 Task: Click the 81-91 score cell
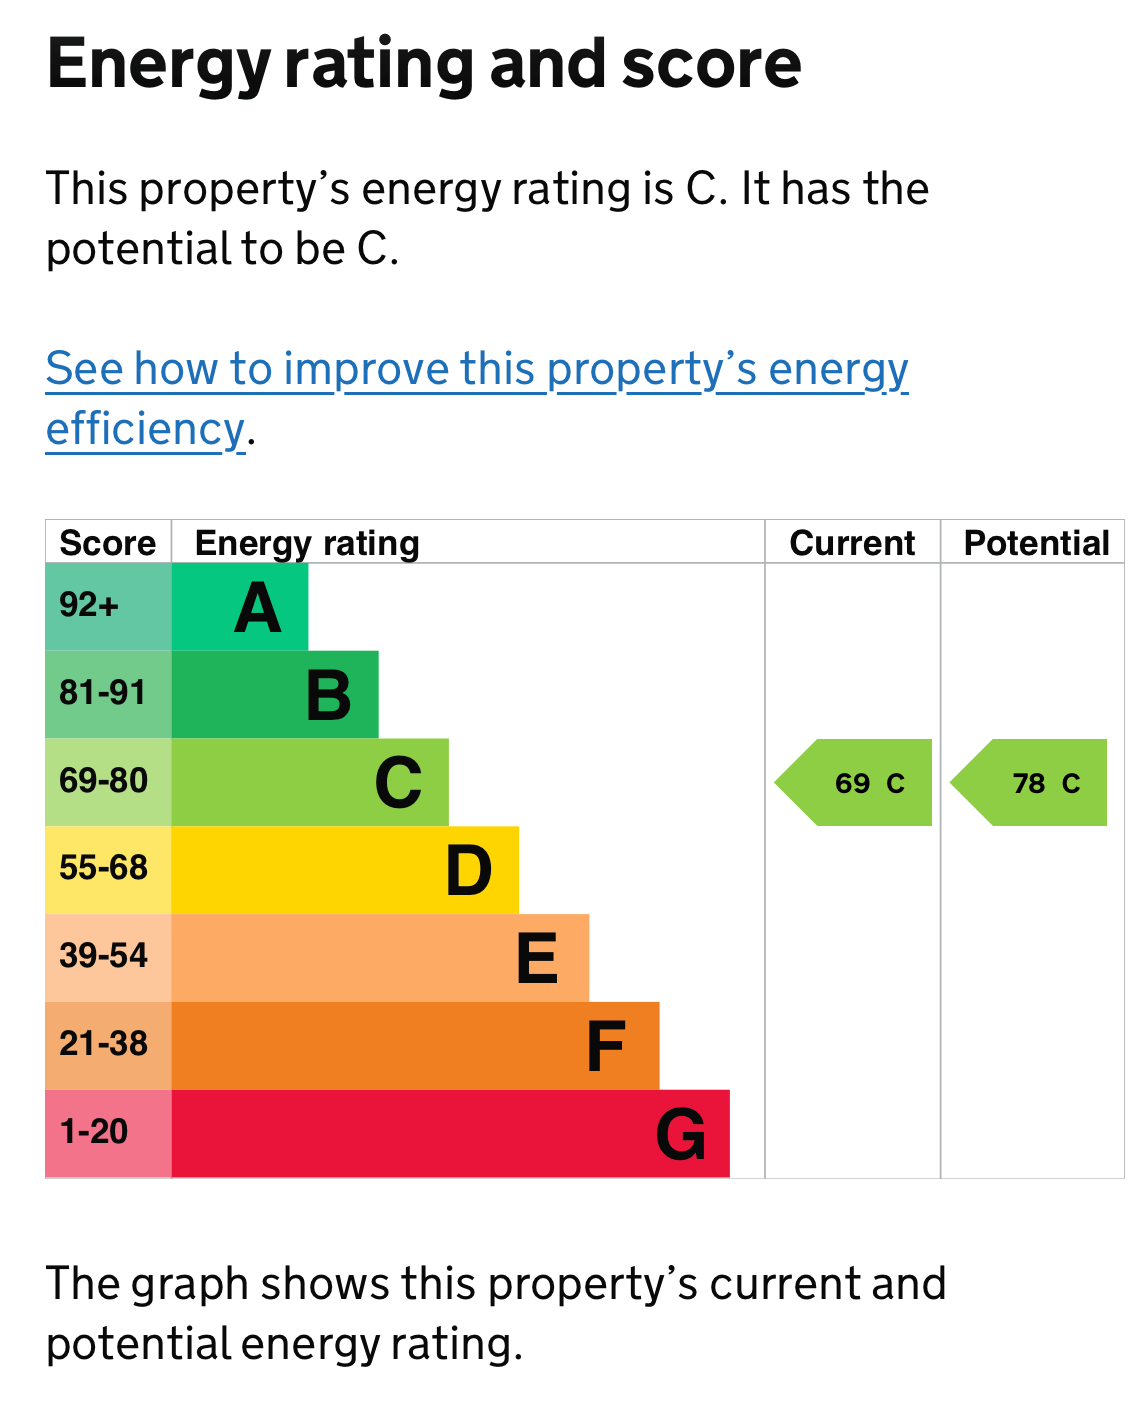coord(108,695)
